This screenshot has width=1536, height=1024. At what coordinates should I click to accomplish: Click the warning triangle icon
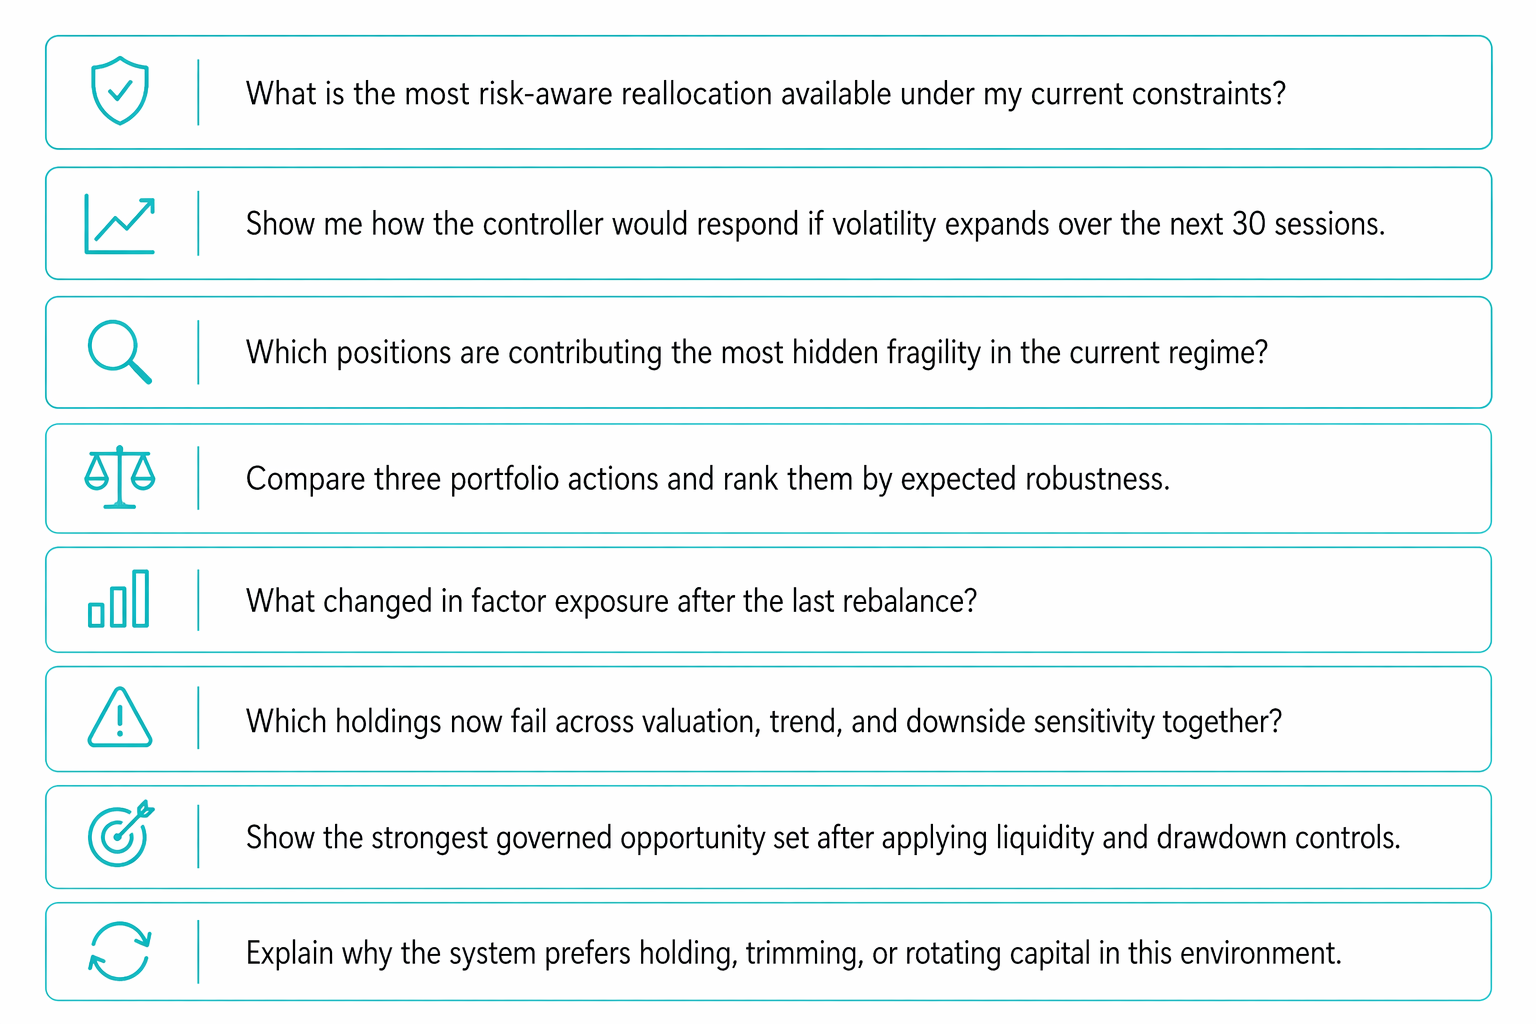pos(119,718)
